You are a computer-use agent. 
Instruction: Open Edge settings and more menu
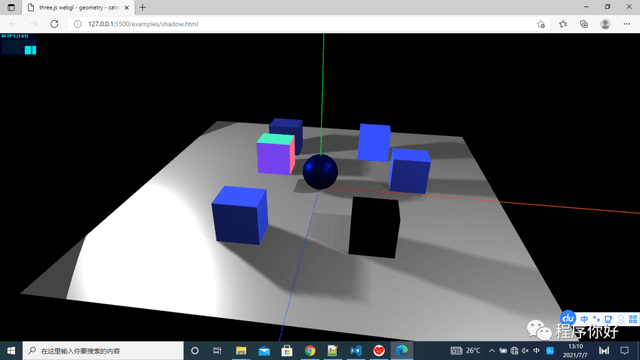627,24
